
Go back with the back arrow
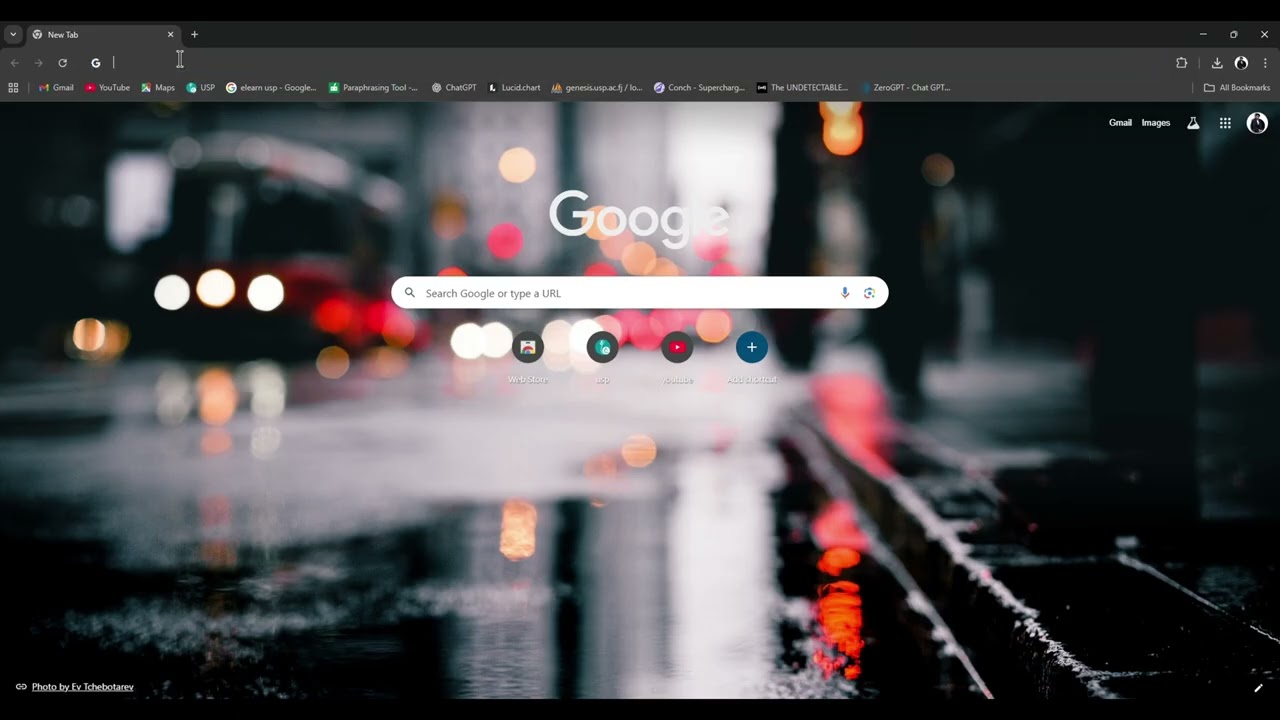pos(15,63)
